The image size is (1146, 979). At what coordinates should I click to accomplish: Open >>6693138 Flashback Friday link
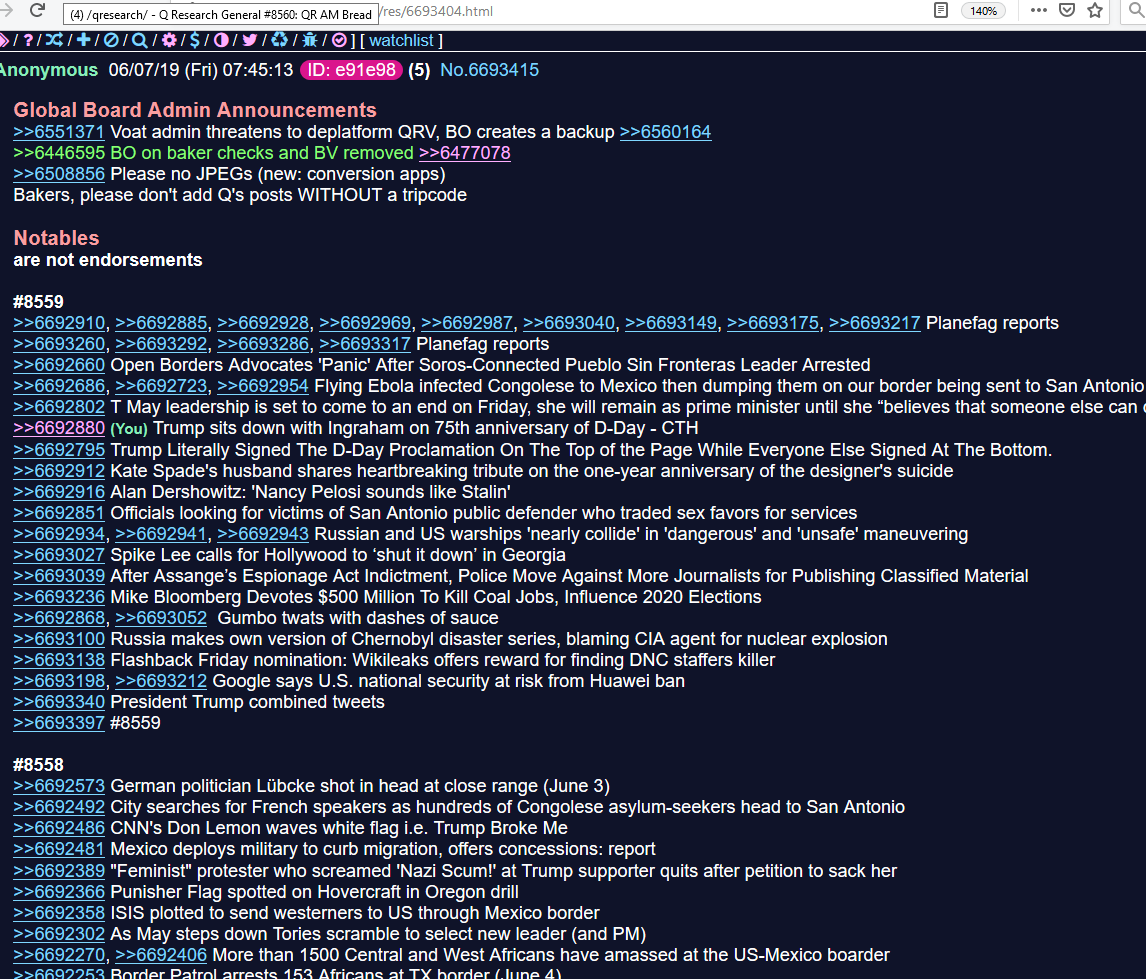pos(59,661)
